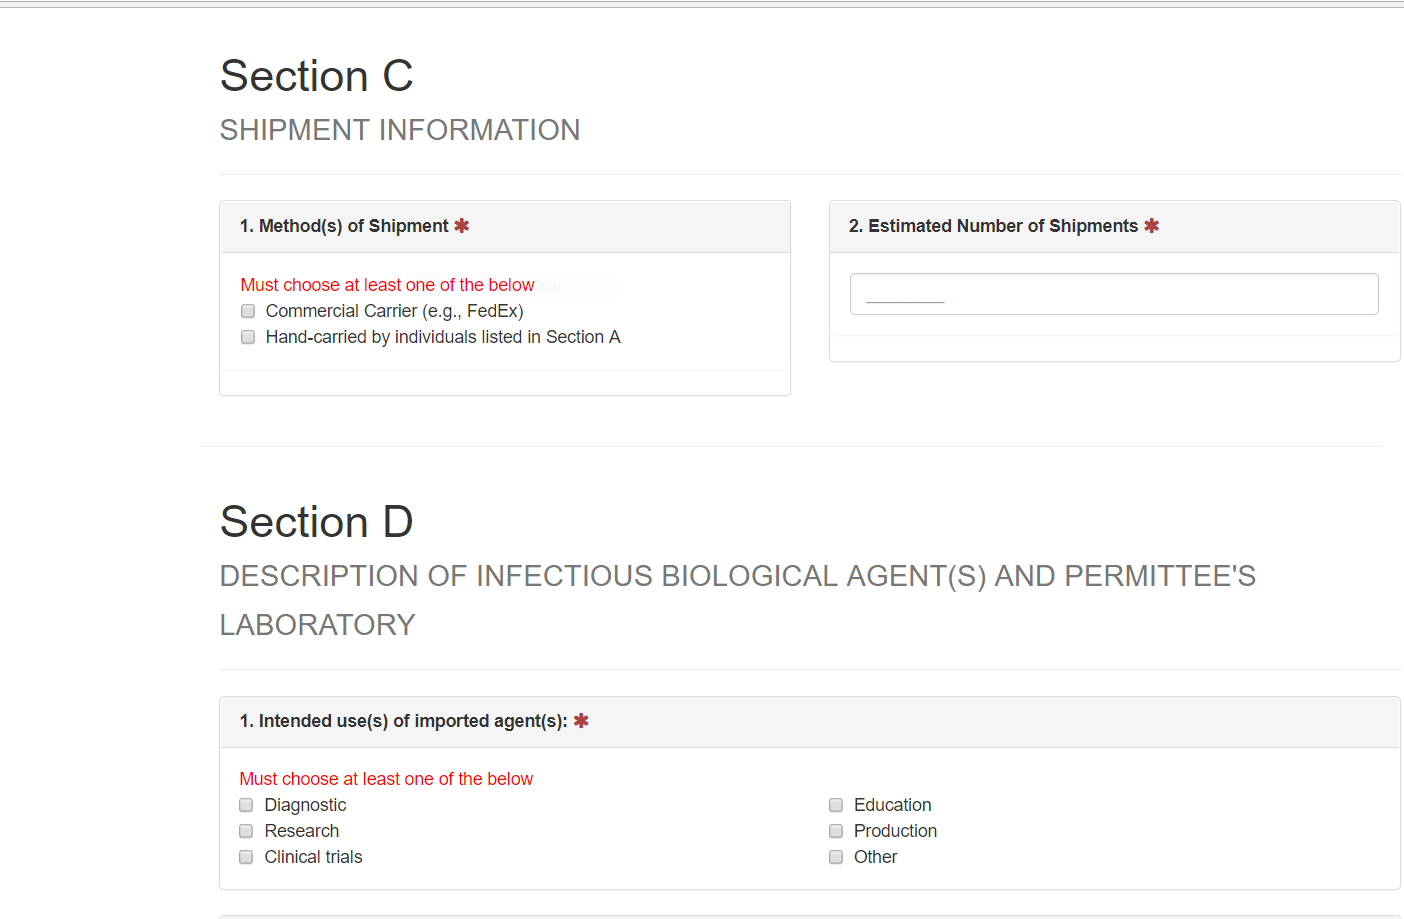Enable the Diagnostic intended use checkbox
Viewport: 1404px width, 919px height.
pos(246,805)
